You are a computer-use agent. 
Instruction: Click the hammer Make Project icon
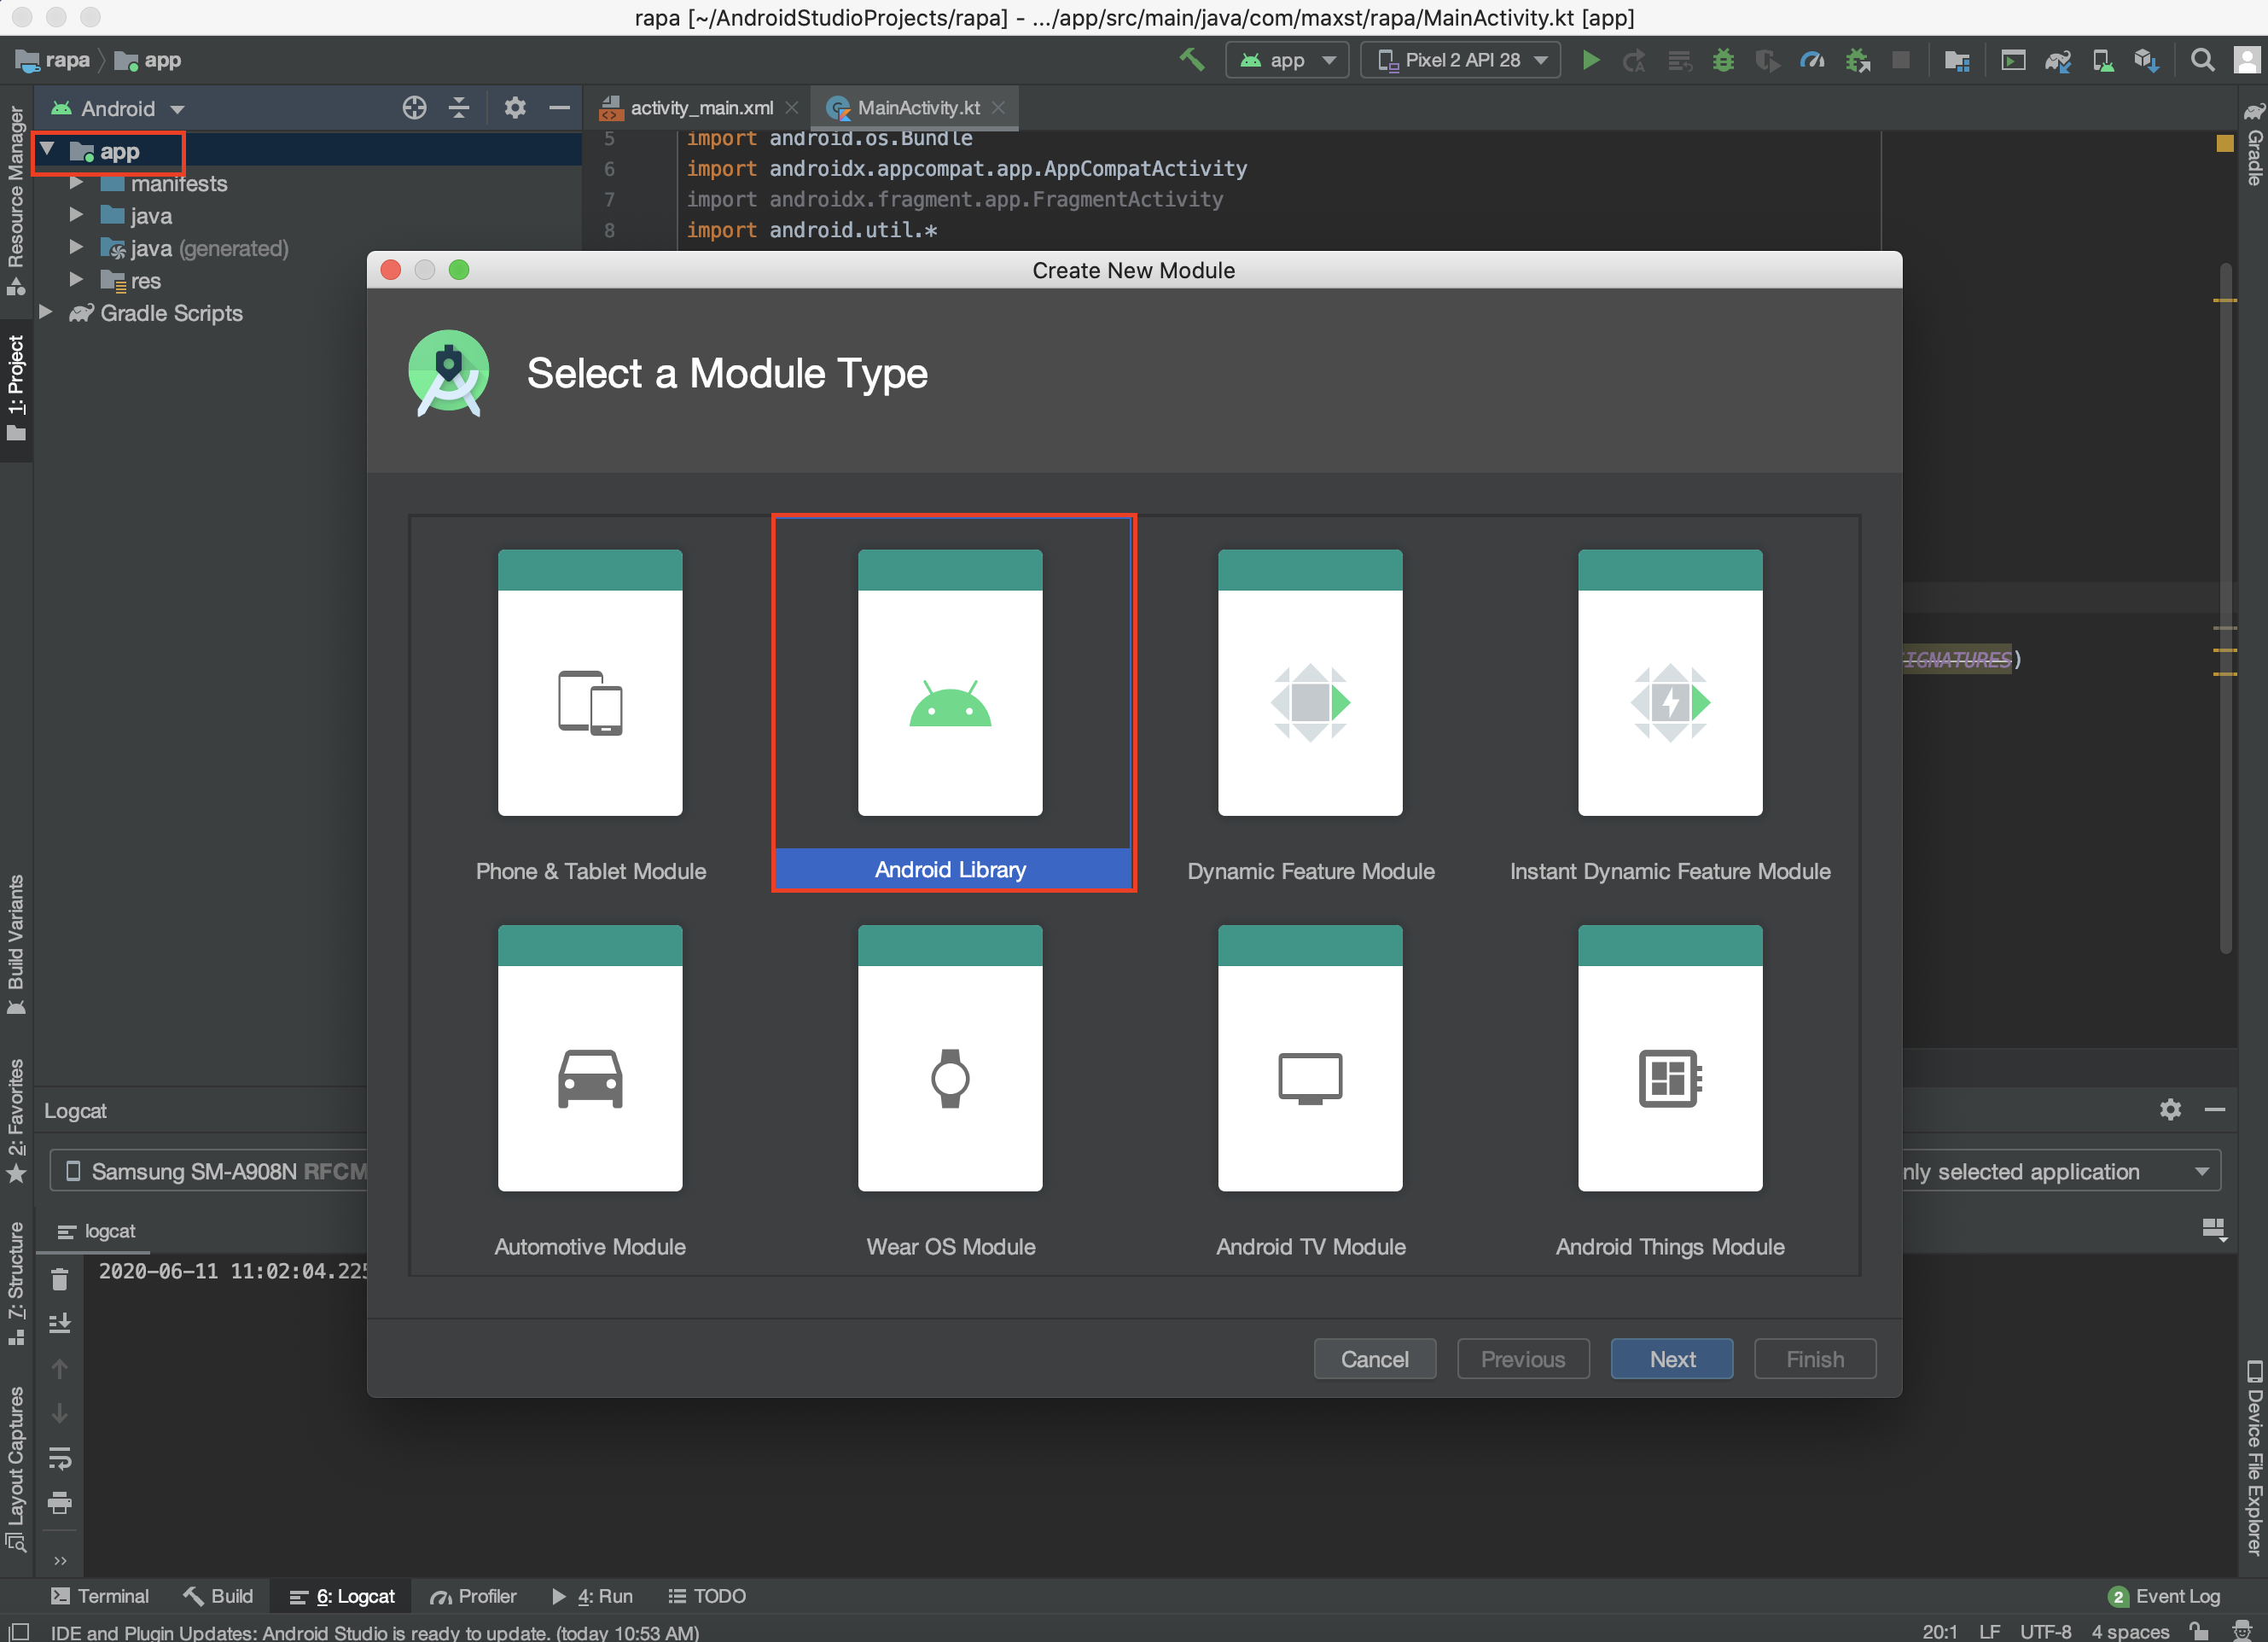(x=1191, y=60)
